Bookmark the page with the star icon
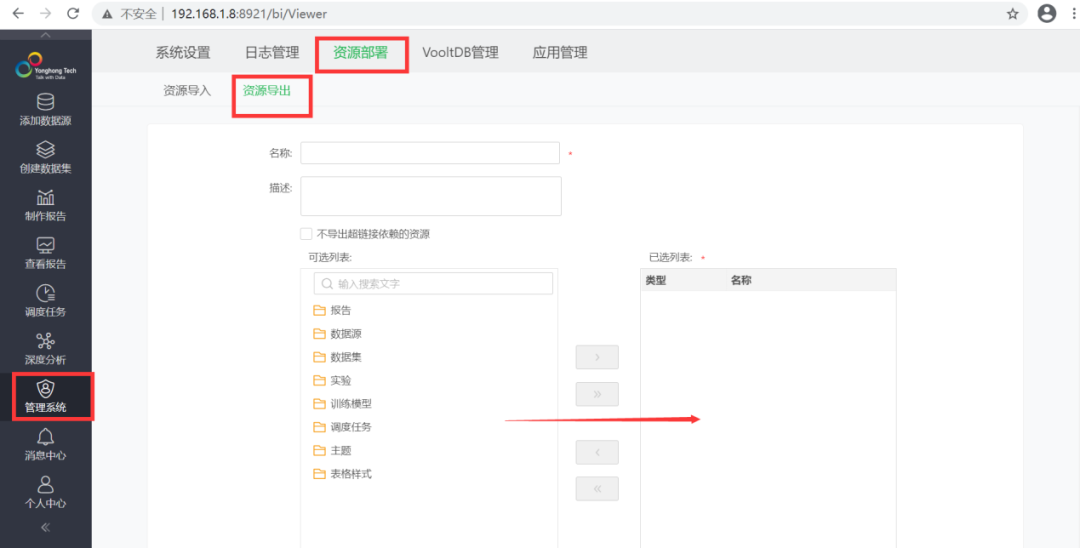 coord(1012,14)
